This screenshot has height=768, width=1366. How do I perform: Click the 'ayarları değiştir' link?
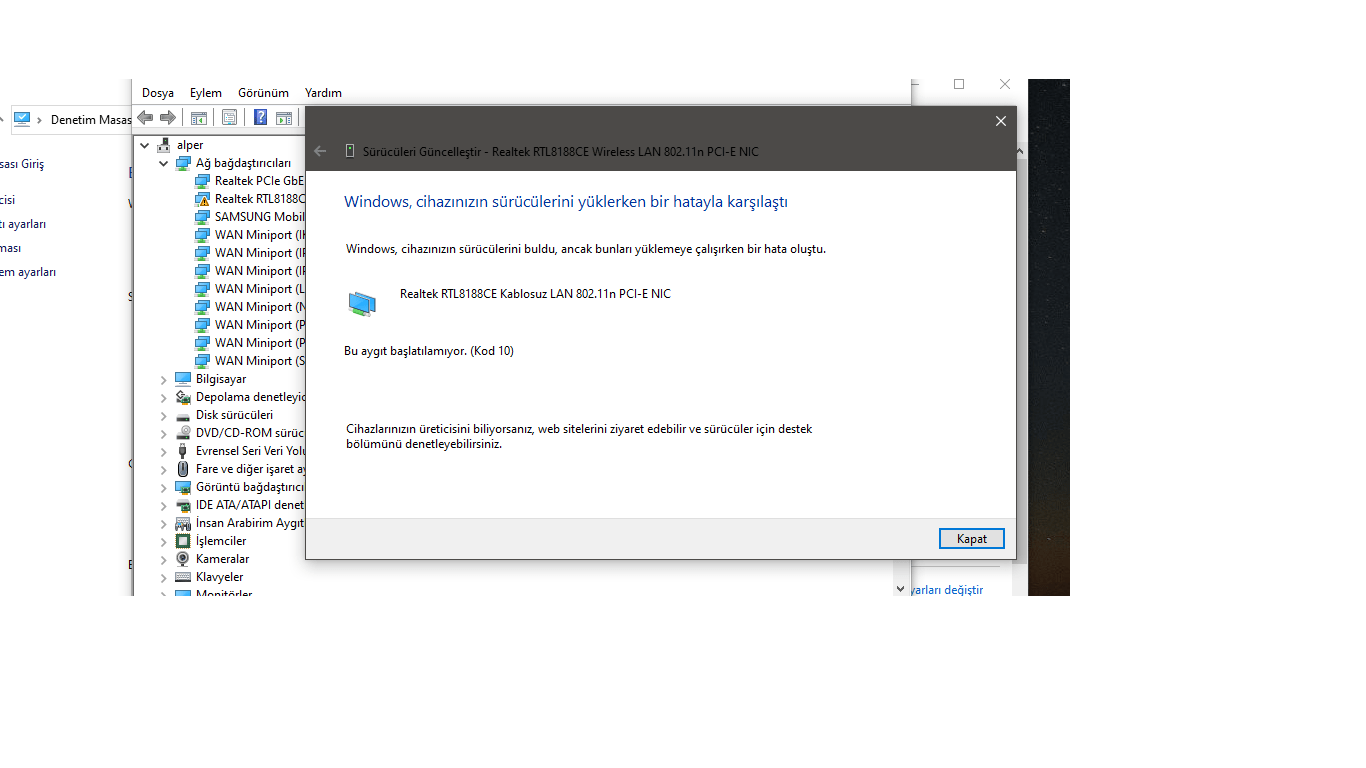coord(946,590)
